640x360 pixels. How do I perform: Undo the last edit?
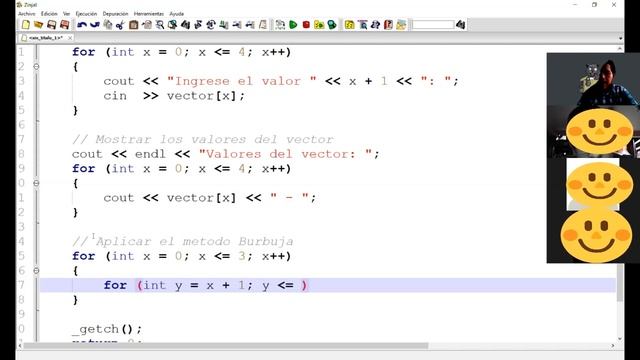pyautogui.click(x=82, y=25)
